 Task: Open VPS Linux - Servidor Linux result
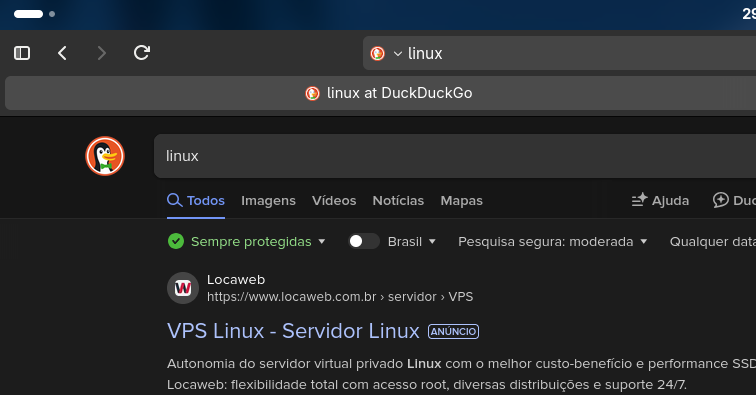click(x=293, y=331)
